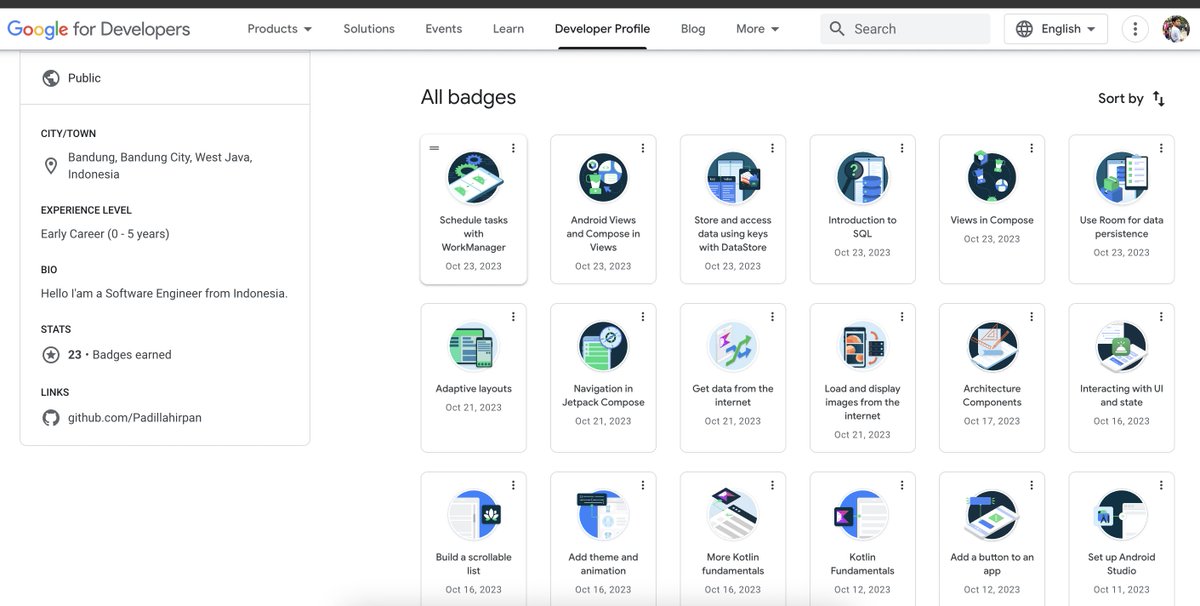Open options menu on Interacting with UI card

[x=1161, y=317]
